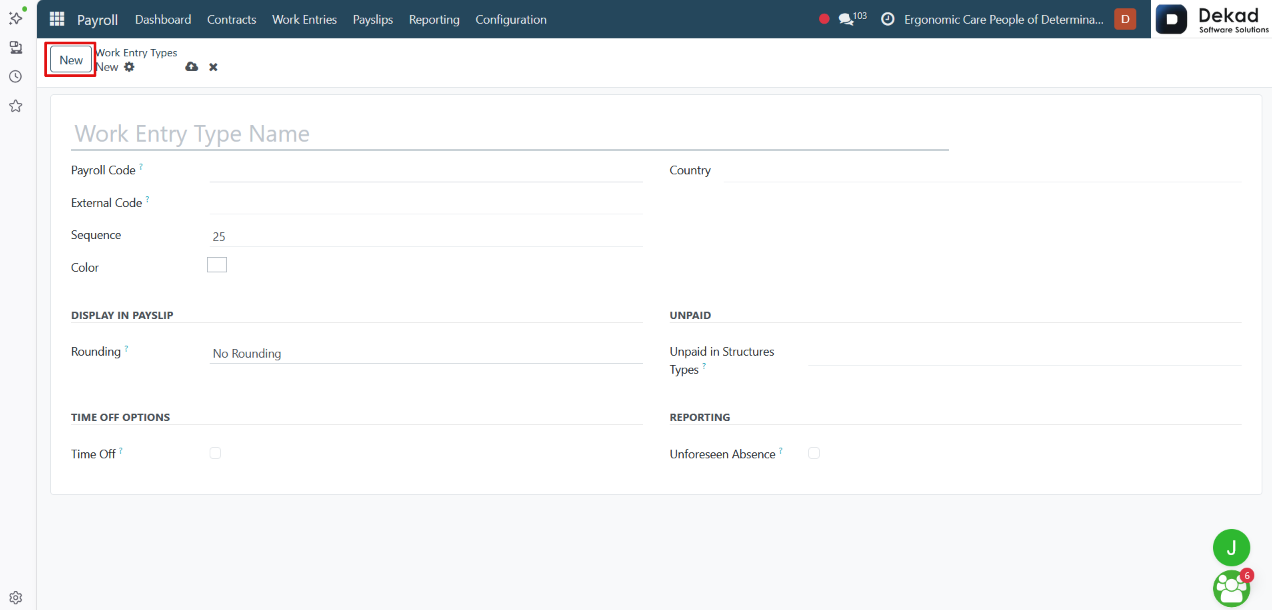
Task: Click the red recording dot indicator
Action: click(825, 19)
